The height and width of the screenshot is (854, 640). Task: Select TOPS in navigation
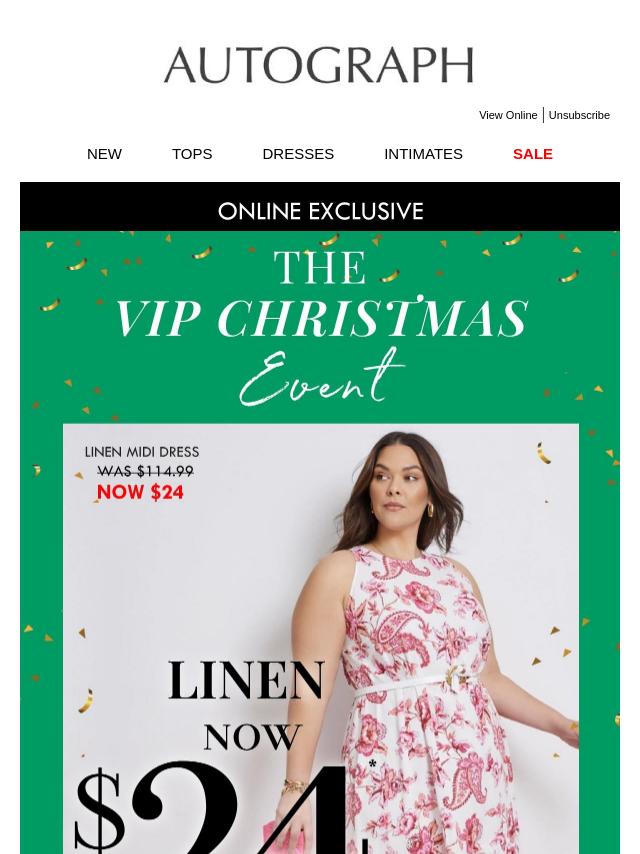(192, 154)
